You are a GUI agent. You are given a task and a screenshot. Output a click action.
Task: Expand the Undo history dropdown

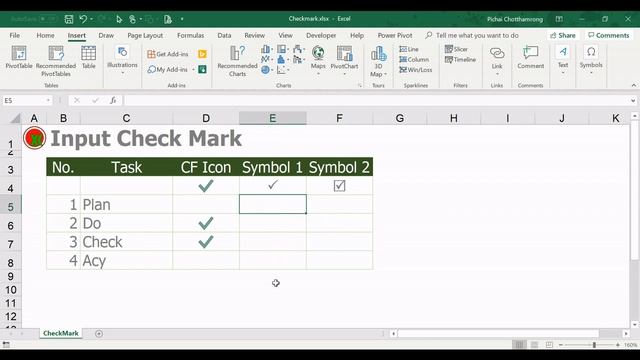91,19
